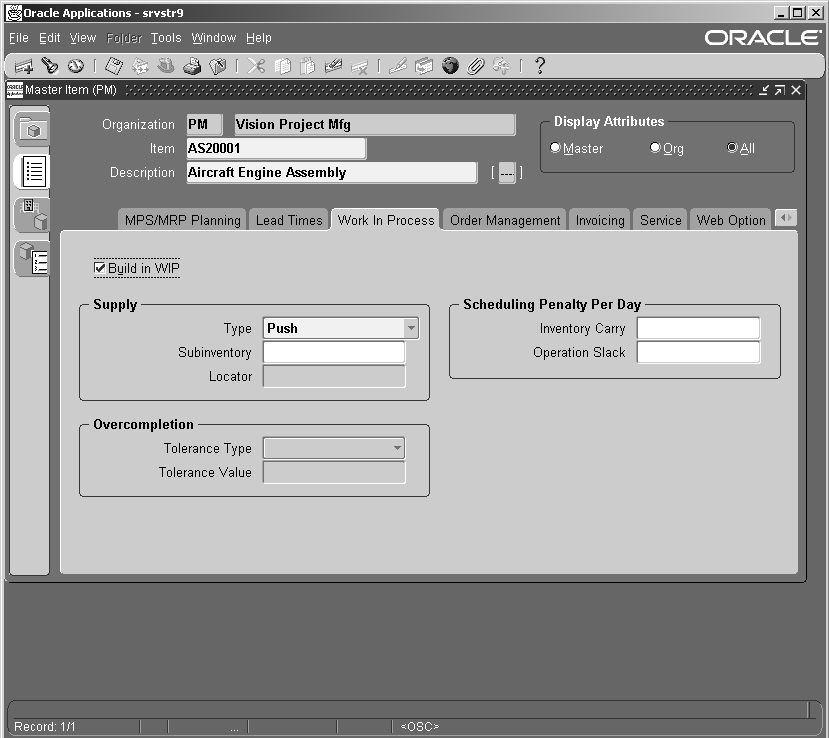Select the All display attributes radio

(732, 147)
